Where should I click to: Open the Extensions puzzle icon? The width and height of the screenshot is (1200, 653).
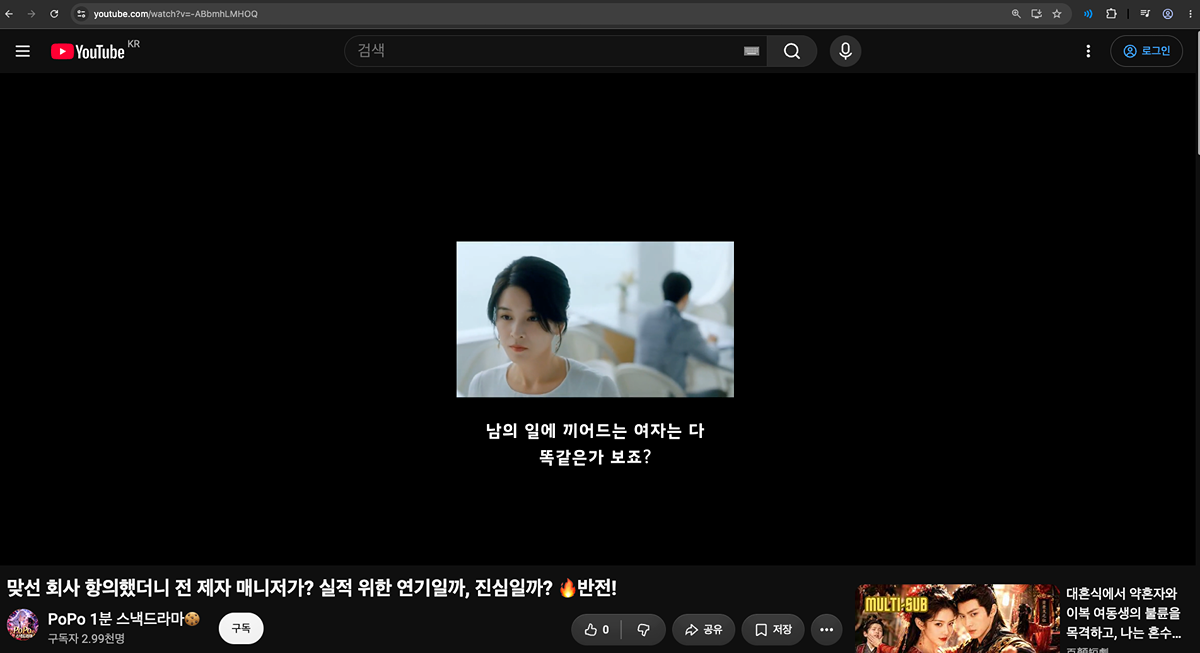click(1111, 14)
